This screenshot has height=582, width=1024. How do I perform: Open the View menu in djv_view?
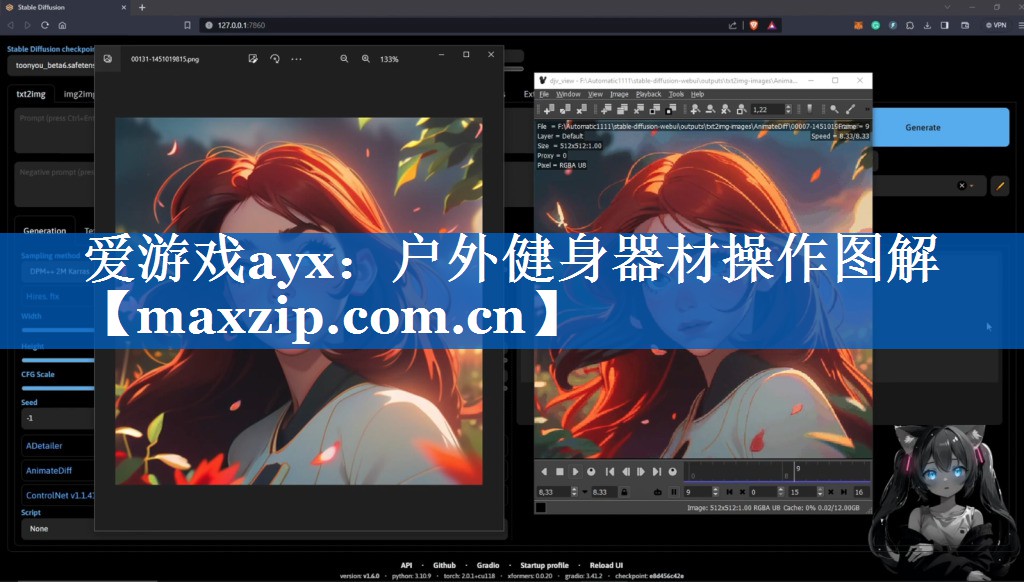(x=595, y=94)
